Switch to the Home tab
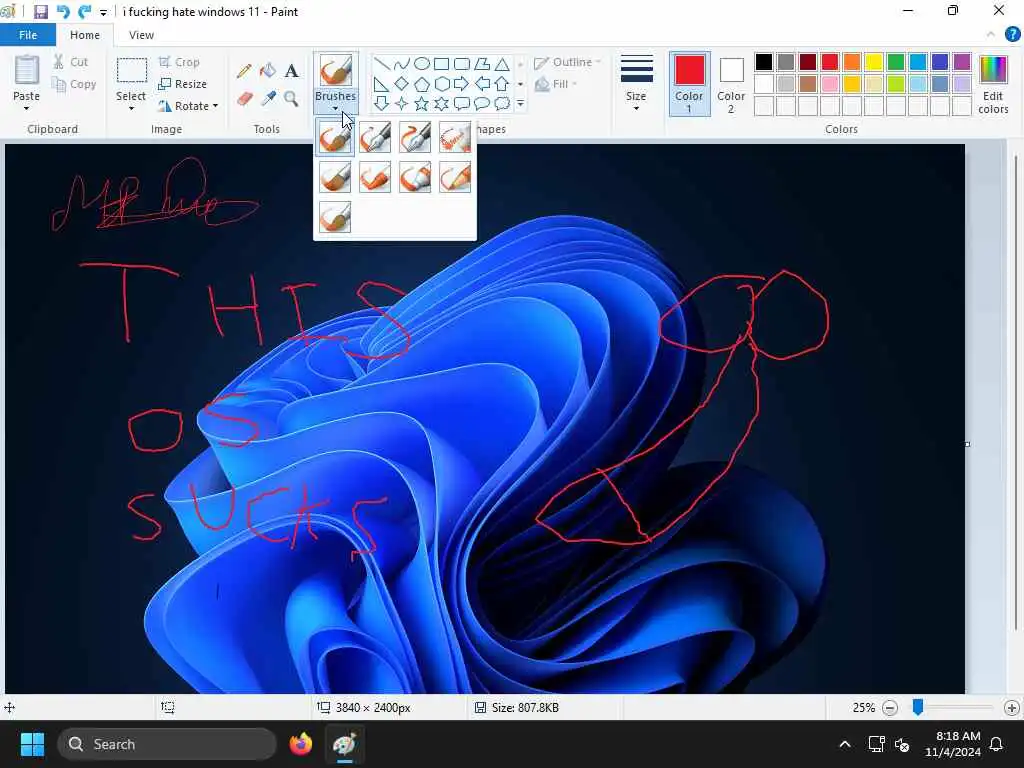The image size is (1024, 768). tap(85, 35)
